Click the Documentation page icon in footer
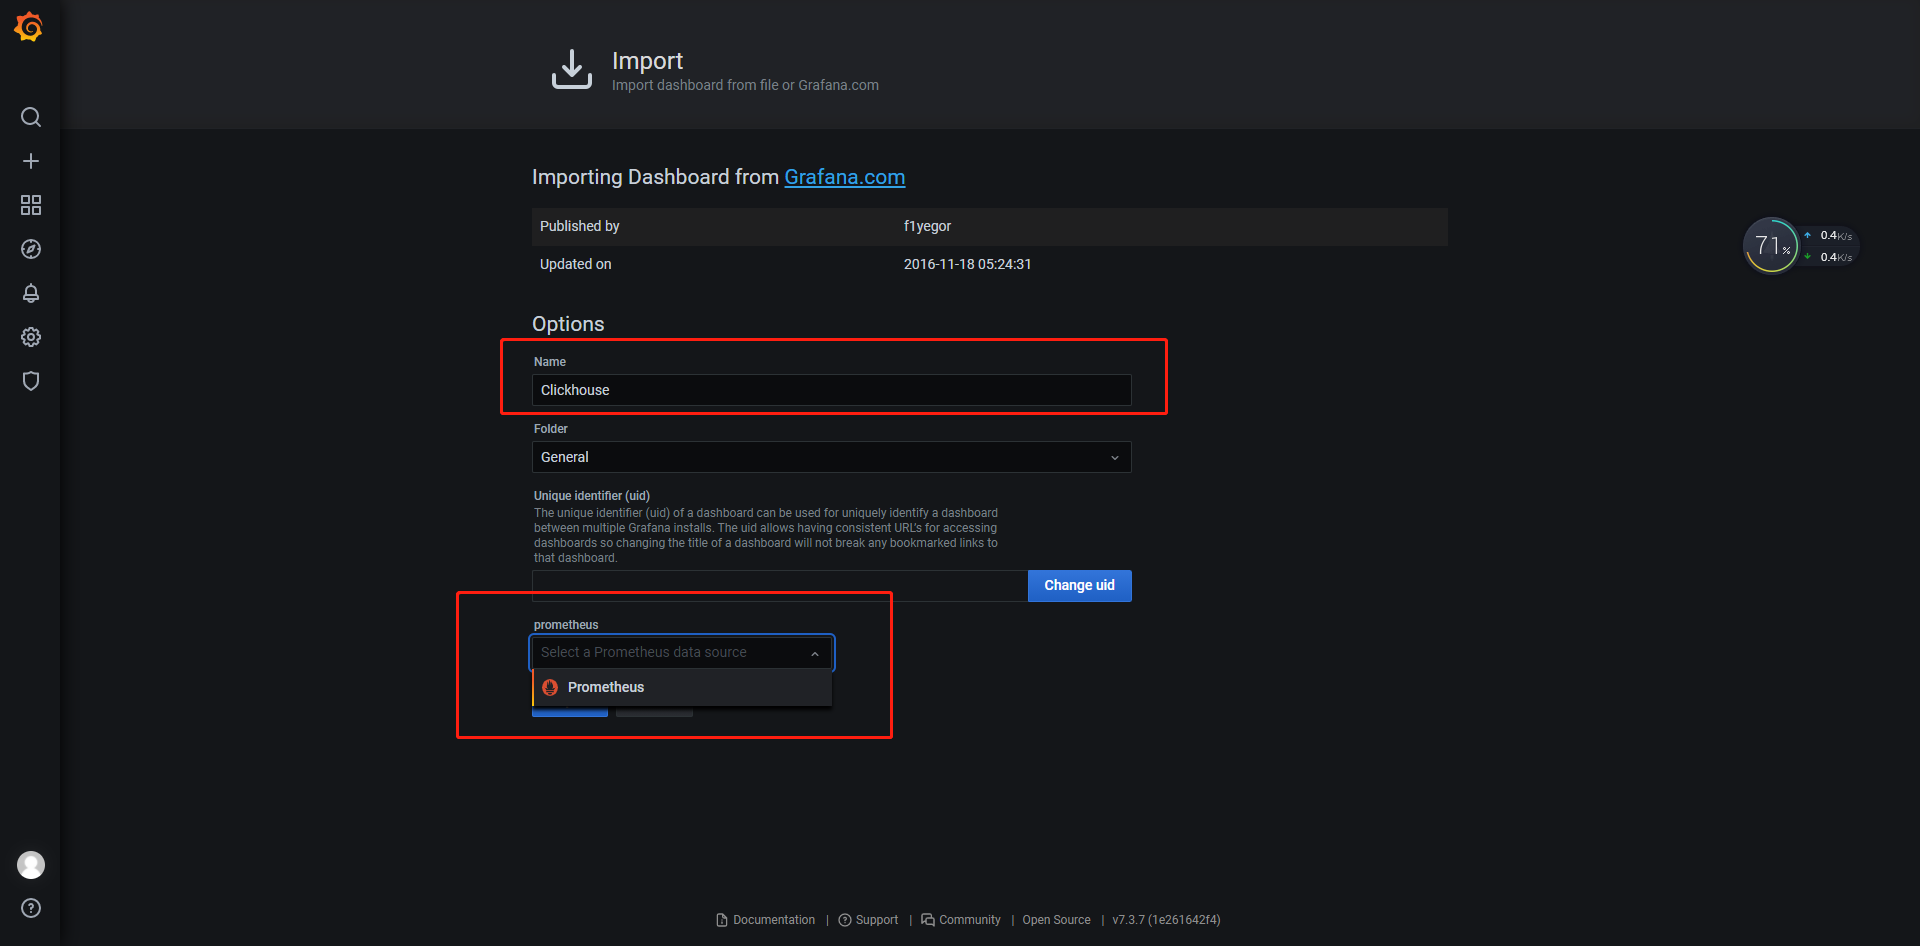This screenshot has width=1920, height=946. [x=722, y=920]
